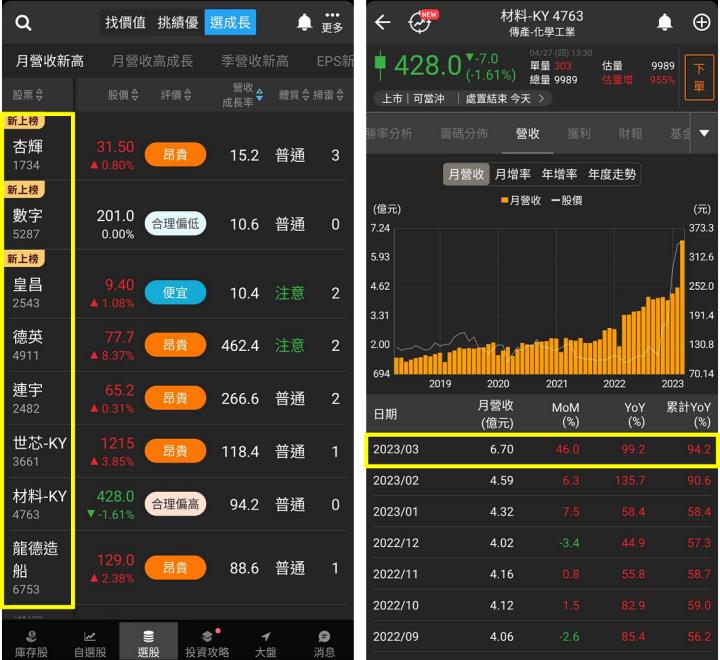The width and height of the screenshot is (720, 660).
Task: Open the 更多 three-dots menu
Action: [332, 22]
